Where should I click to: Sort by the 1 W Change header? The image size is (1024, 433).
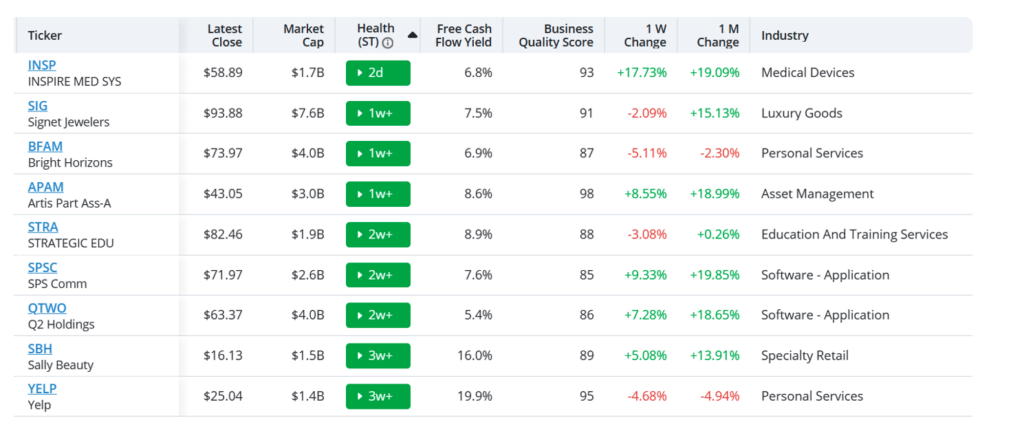pyautogui.click(x=645, y=36)
